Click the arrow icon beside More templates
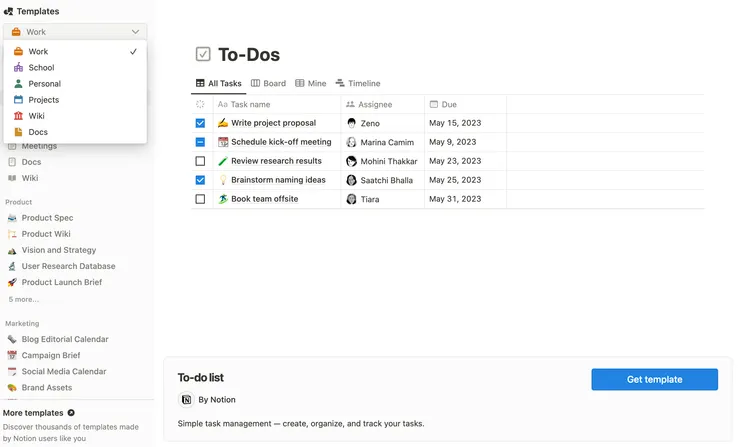Screen dimensions: 740x447 pos(71,413)
